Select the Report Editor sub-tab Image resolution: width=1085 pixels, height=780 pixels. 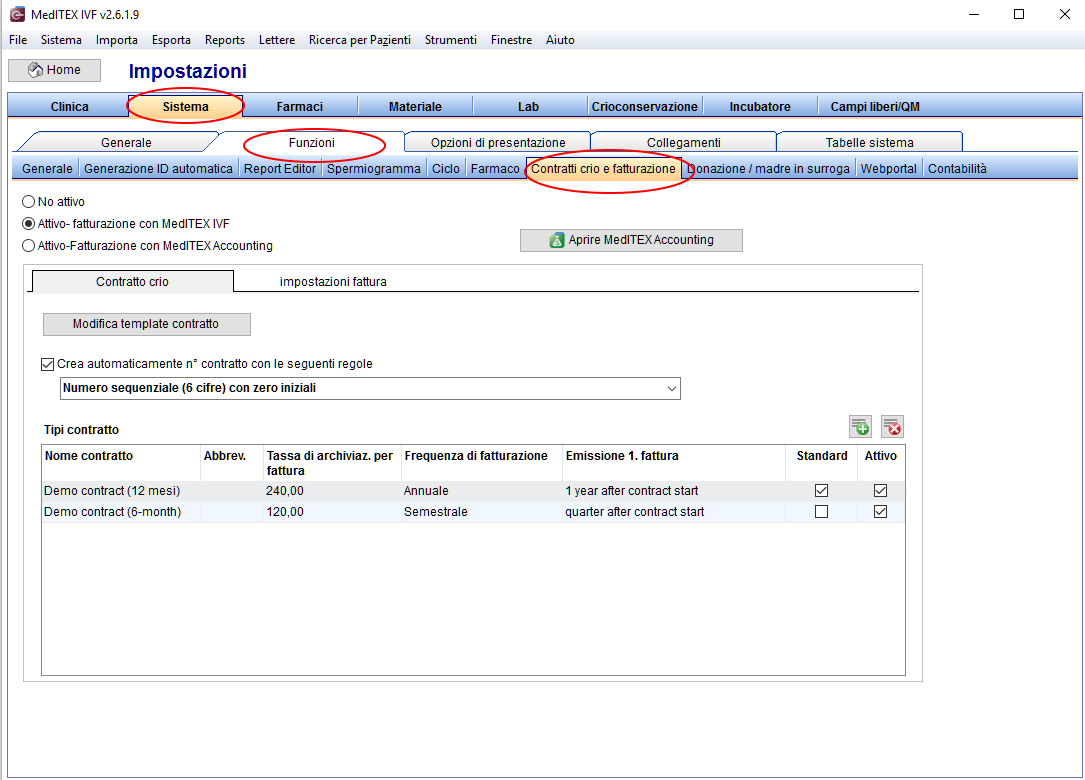[280, 169]
